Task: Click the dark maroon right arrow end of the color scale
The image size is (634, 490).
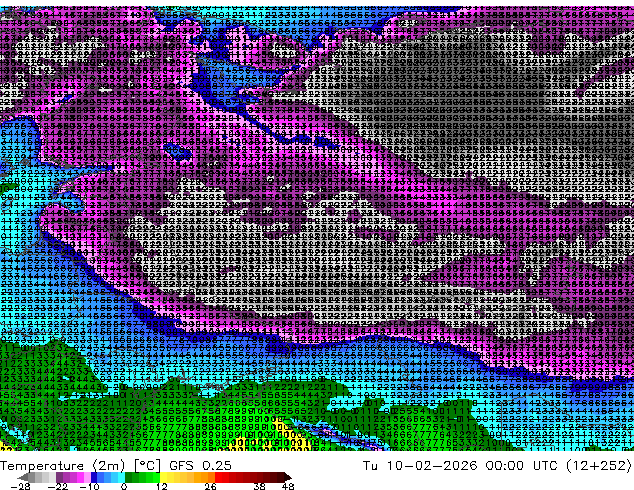Action: (x=287, y=477)
